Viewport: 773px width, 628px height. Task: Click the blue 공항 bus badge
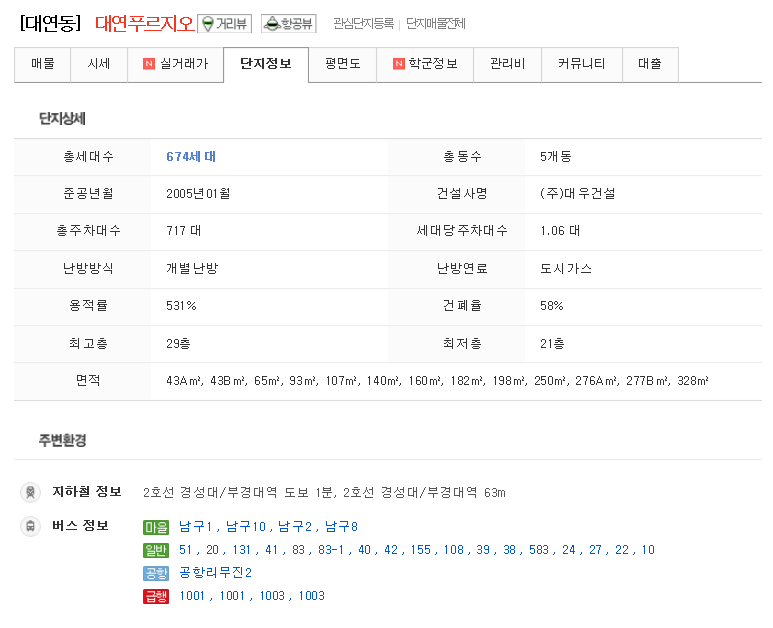click(x=156, y=573)
